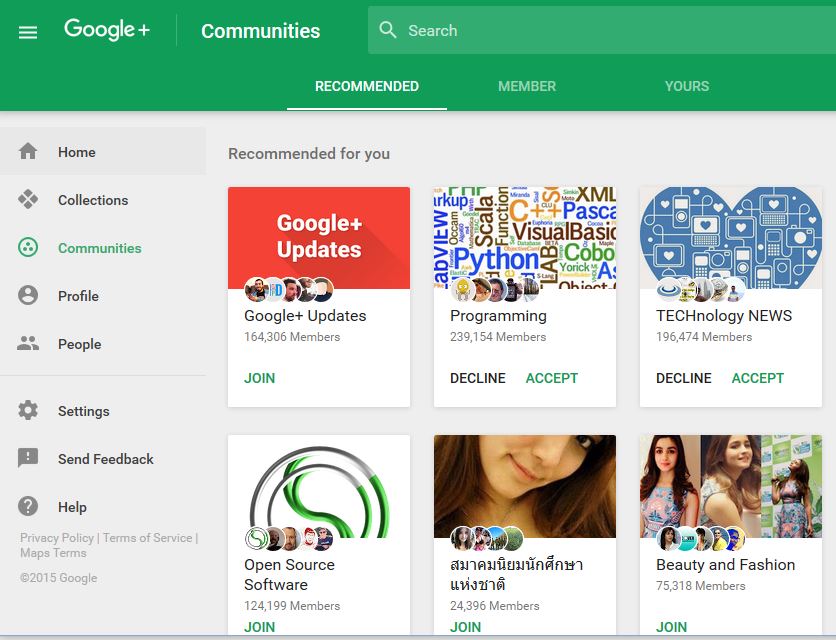Viewport: 836px width, 640px height.
Task: Click the Google+ Updates card title
Action: click(x=305, y=316)
